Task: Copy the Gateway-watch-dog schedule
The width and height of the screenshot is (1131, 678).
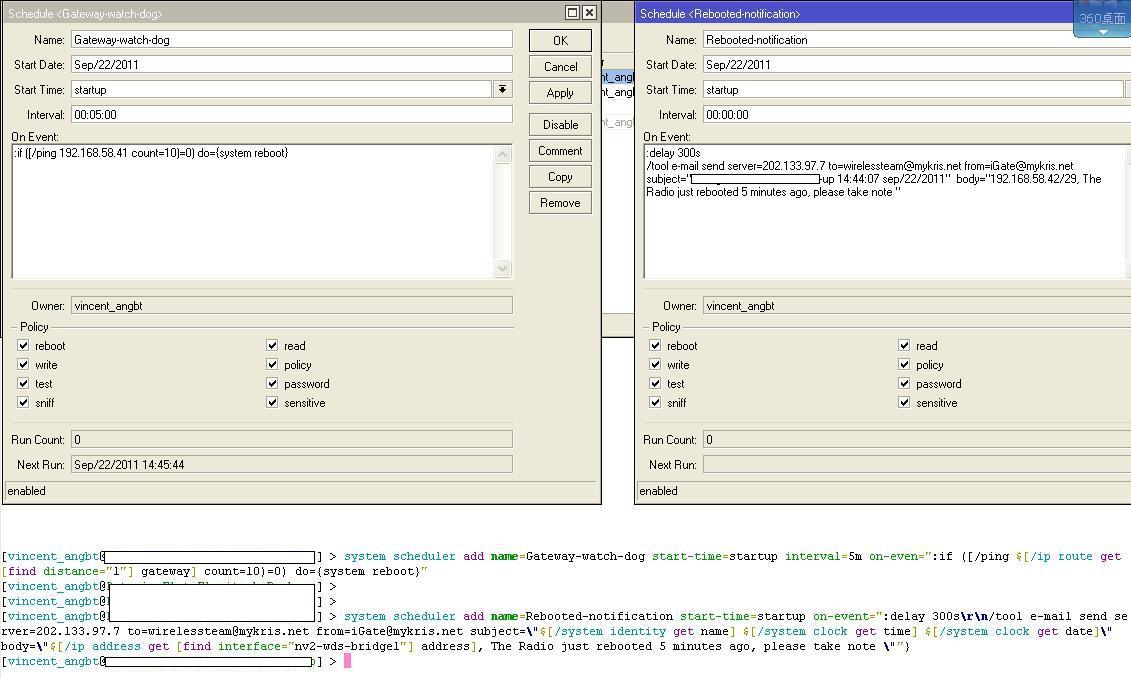Action: click(560, 176)
